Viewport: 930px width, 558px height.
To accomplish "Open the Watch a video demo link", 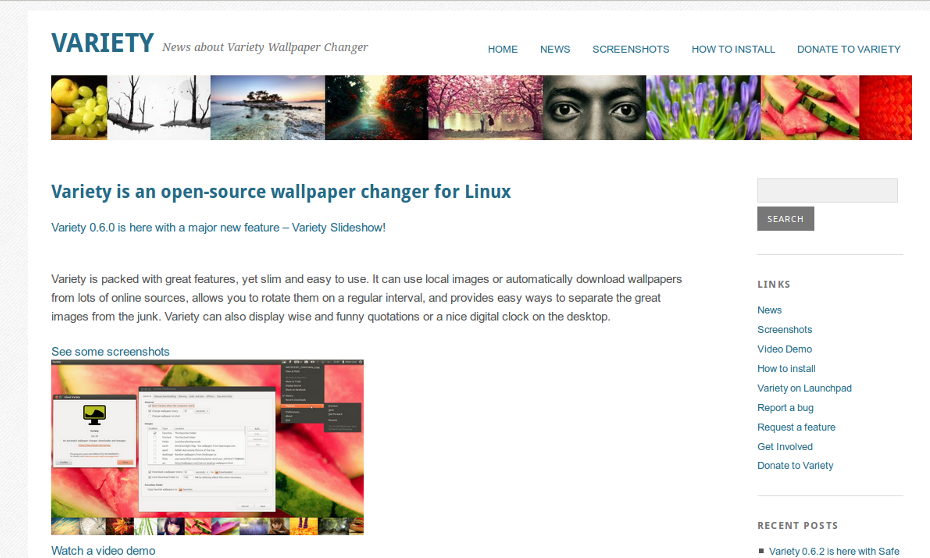I will (103, 551).
